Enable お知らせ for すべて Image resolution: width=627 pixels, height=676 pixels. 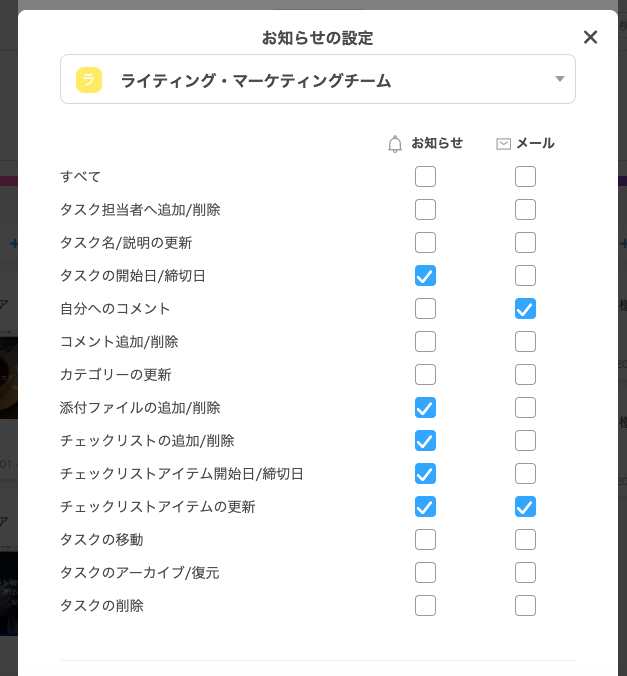coord(425,176)
